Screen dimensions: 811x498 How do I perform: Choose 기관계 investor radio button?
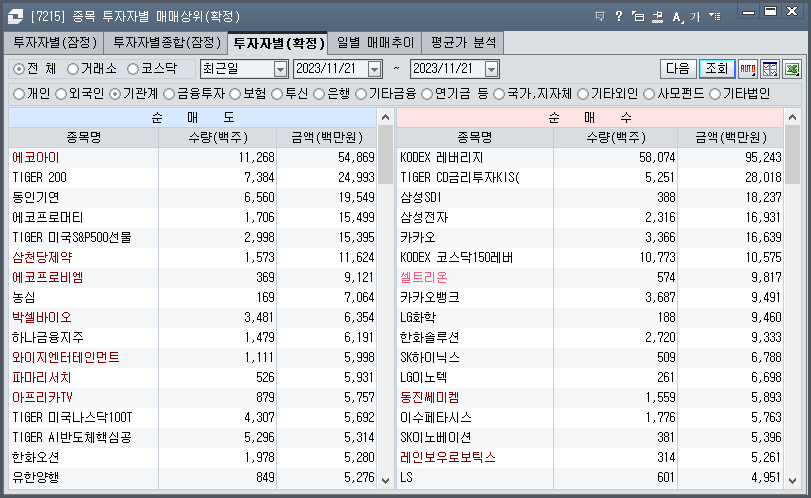[115, 94]
